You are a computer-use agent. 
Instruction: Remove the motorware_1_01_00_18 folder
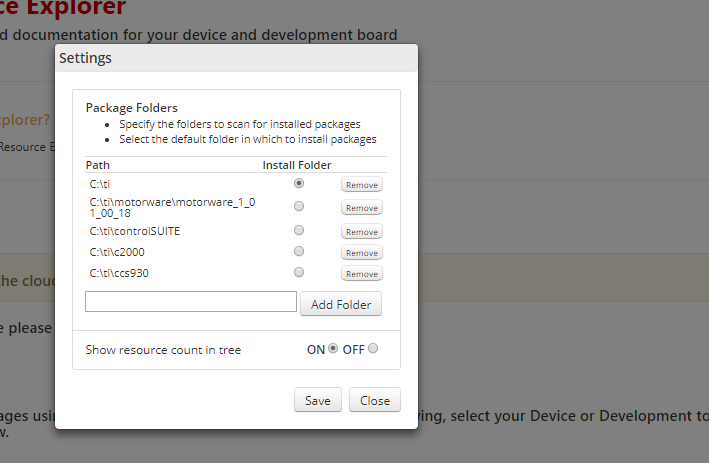[362, 208]
